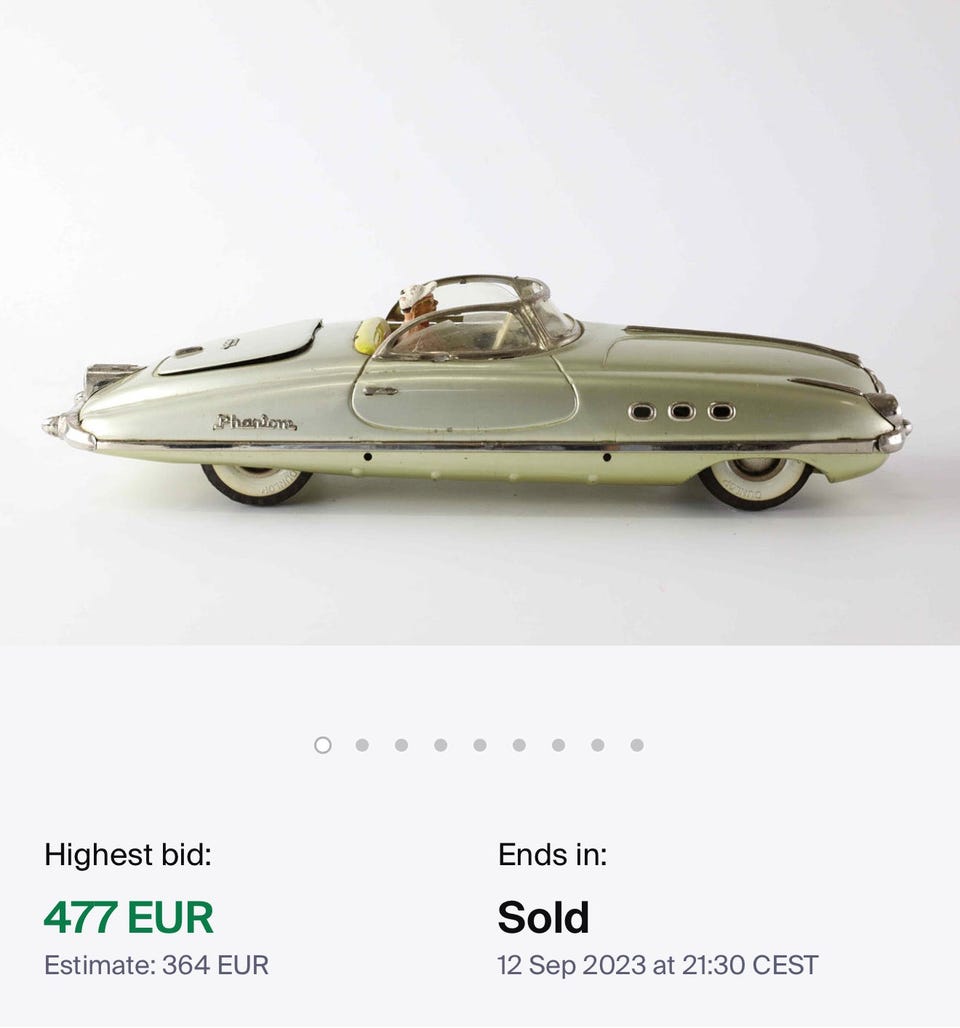Tap the three chrome portholes on the car
Viewport: 960px width, 1028px height.
tap(681, 412)
